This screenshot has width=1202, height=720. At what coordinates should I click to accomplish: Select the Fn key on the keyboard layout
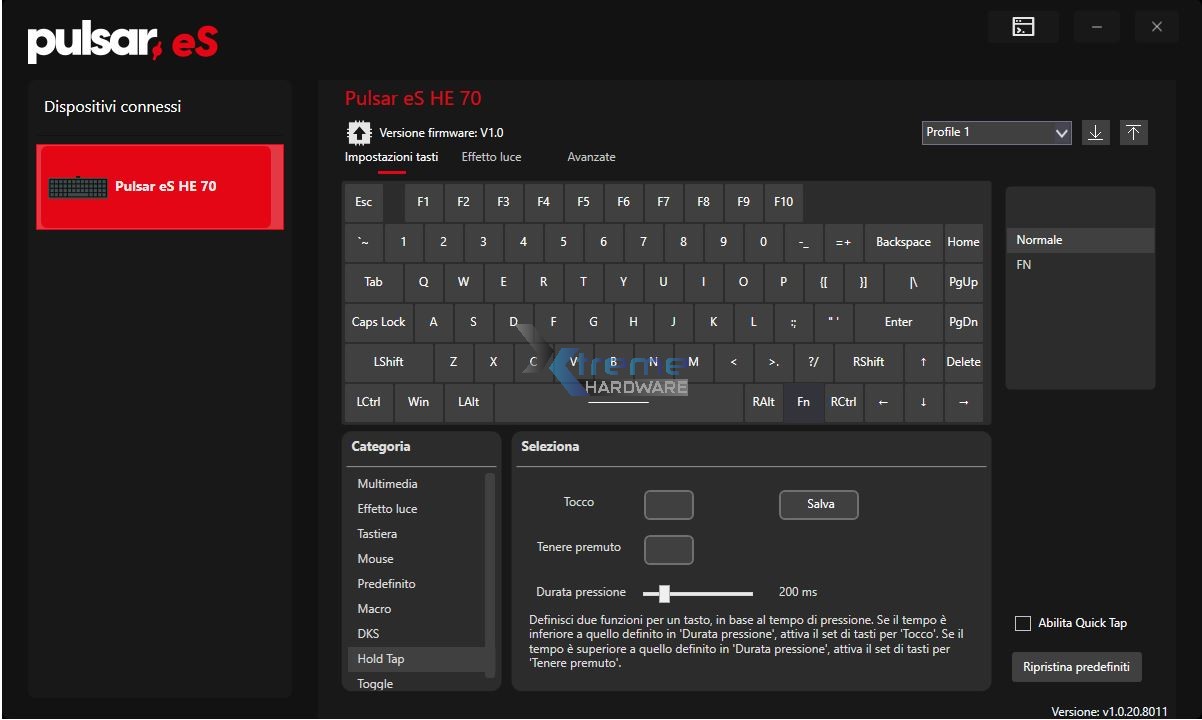pyautogui.click(x=803, y=402)
